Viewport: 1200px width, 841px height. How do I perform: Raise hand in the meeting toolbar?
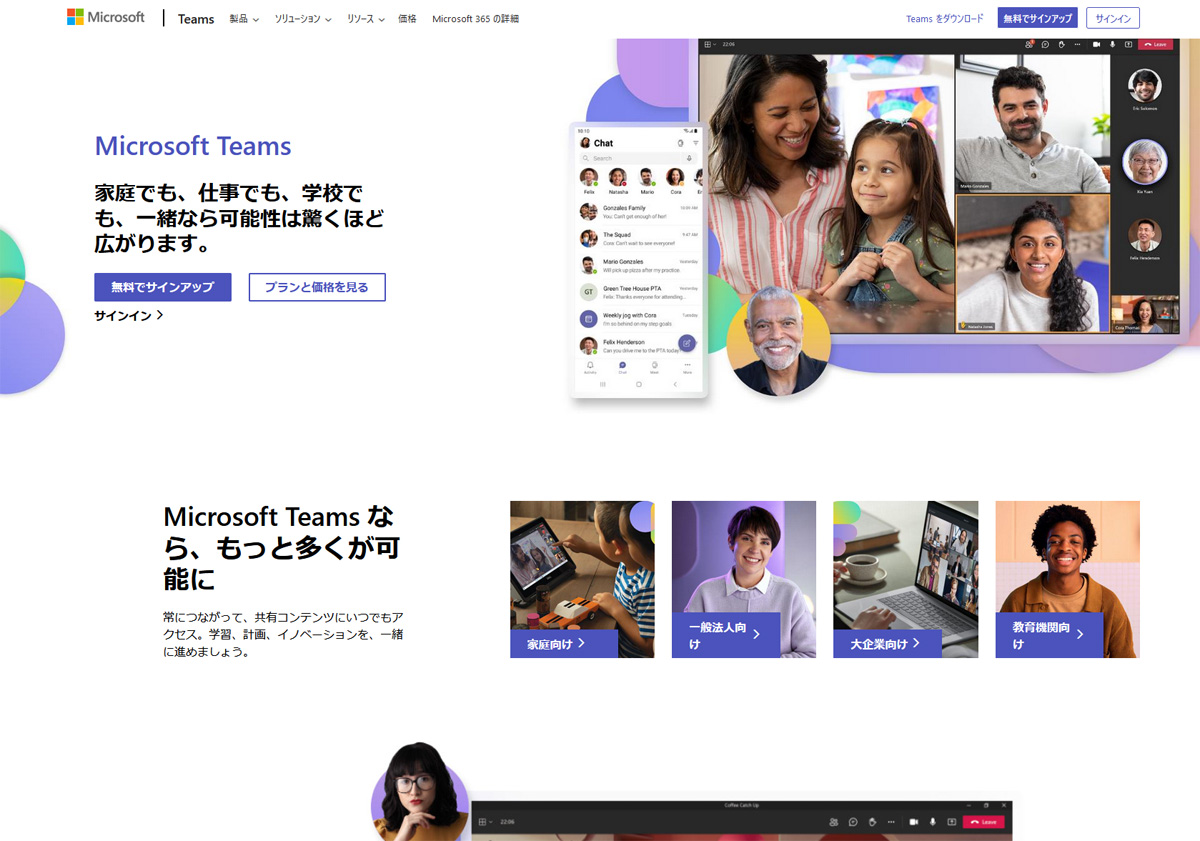[x=1062, y=44]
